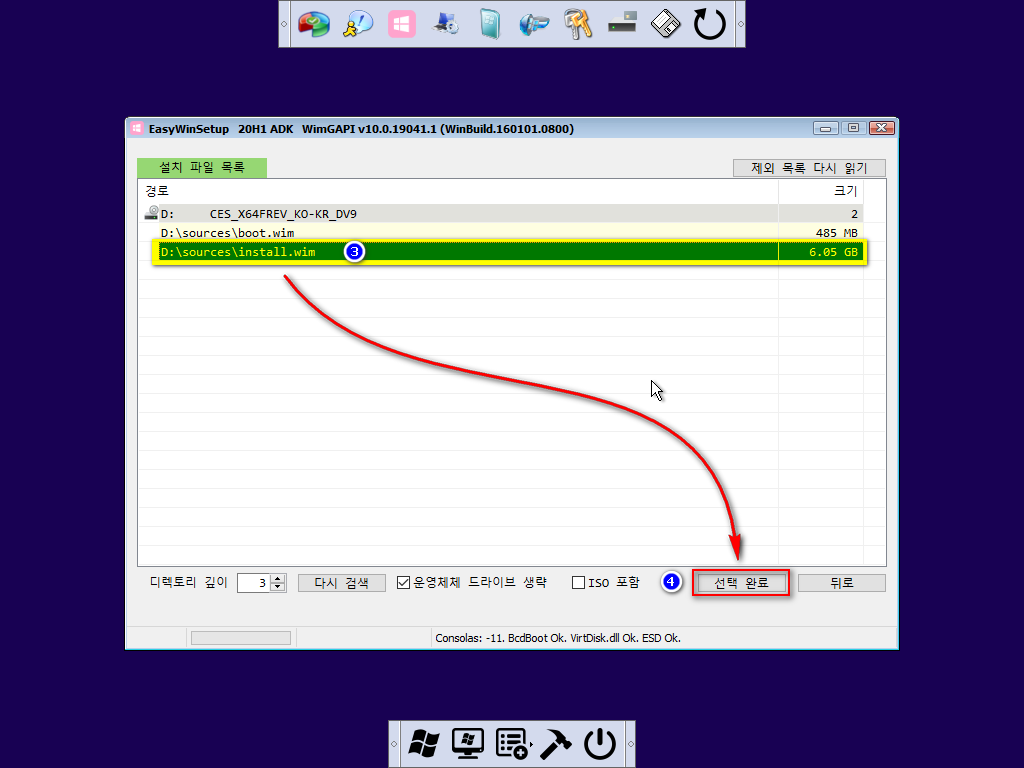Click the left grip diamond of top toolbar
The image size is (1024, 768).
coord(284,24)
